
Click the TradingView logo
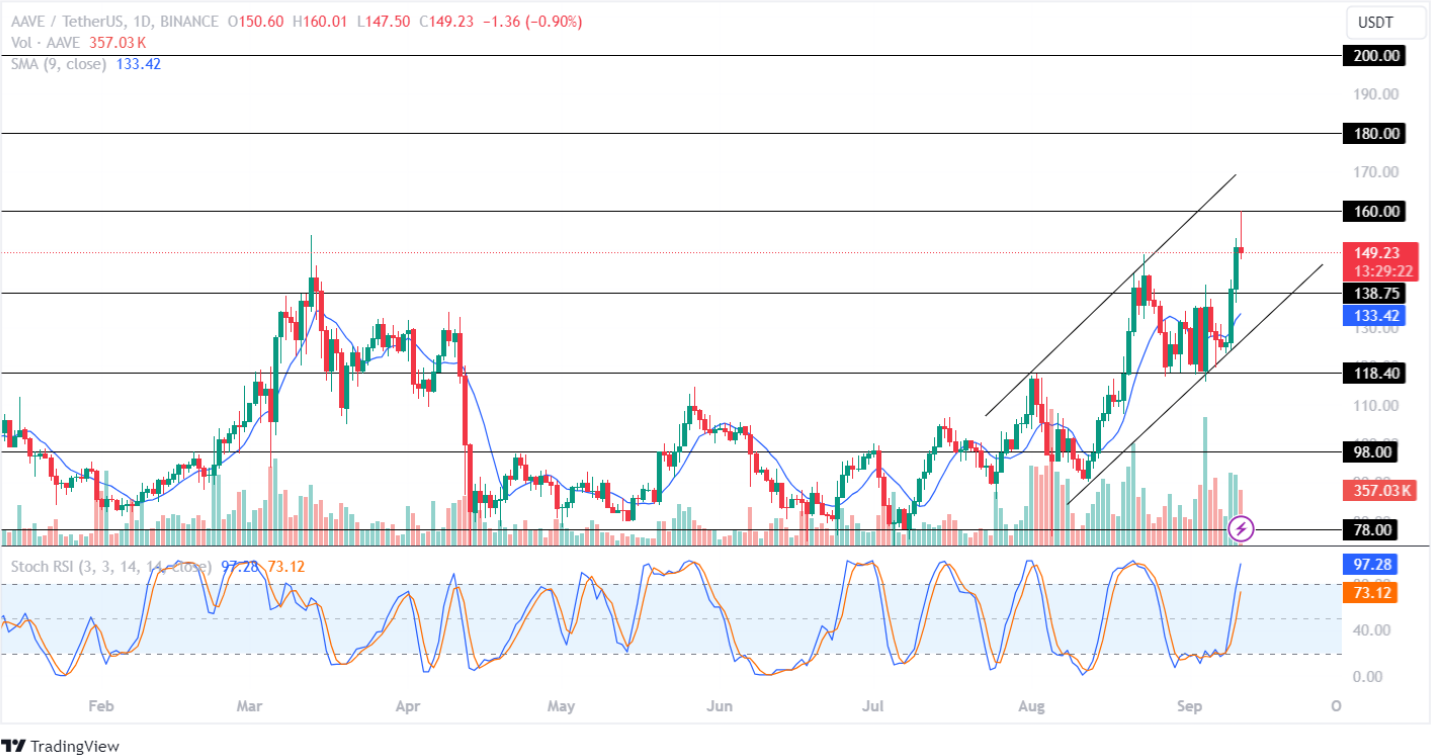[62, 746]
